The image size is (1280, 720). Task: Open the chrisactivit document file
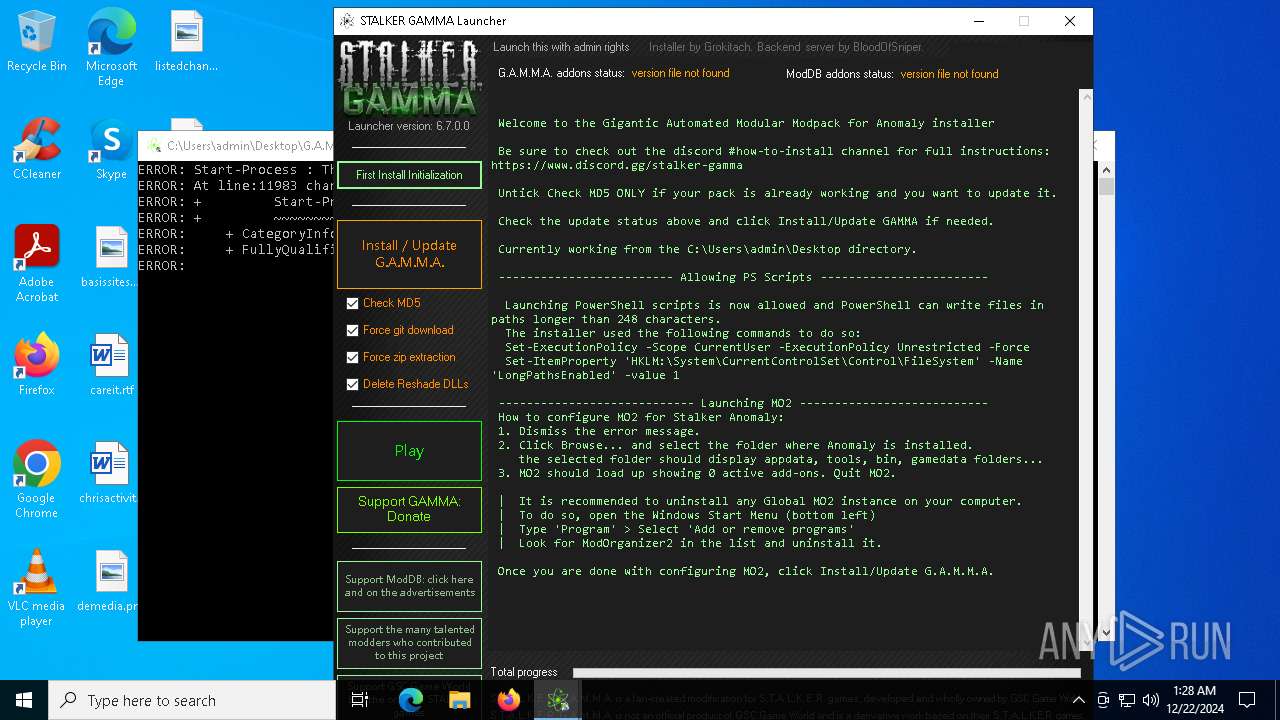click(109, 474)
